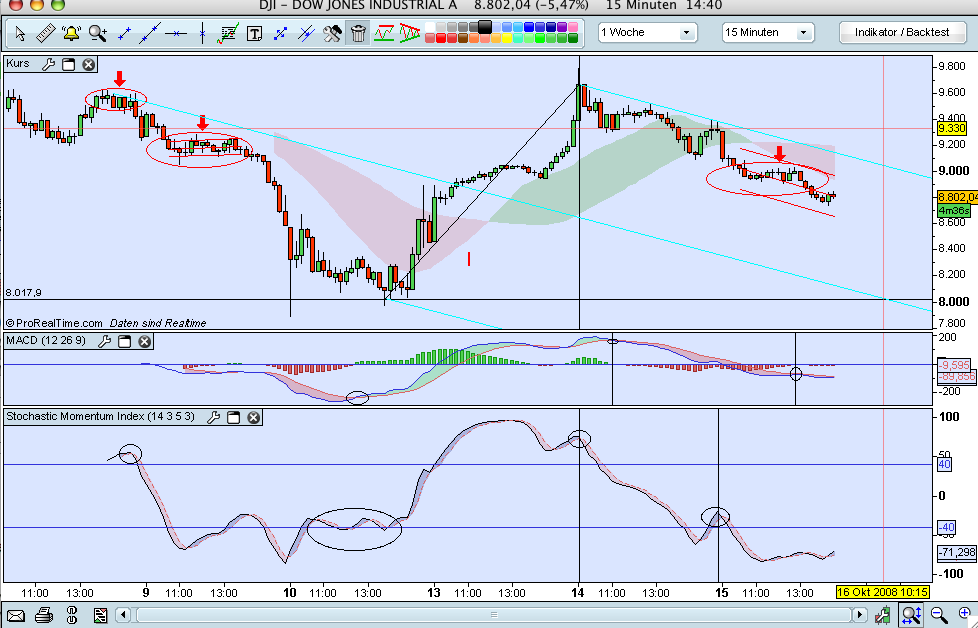978x628 pixels.
Task: Select the triangle pattern tool
Action: pyautogui.click(x=410, y=33)
